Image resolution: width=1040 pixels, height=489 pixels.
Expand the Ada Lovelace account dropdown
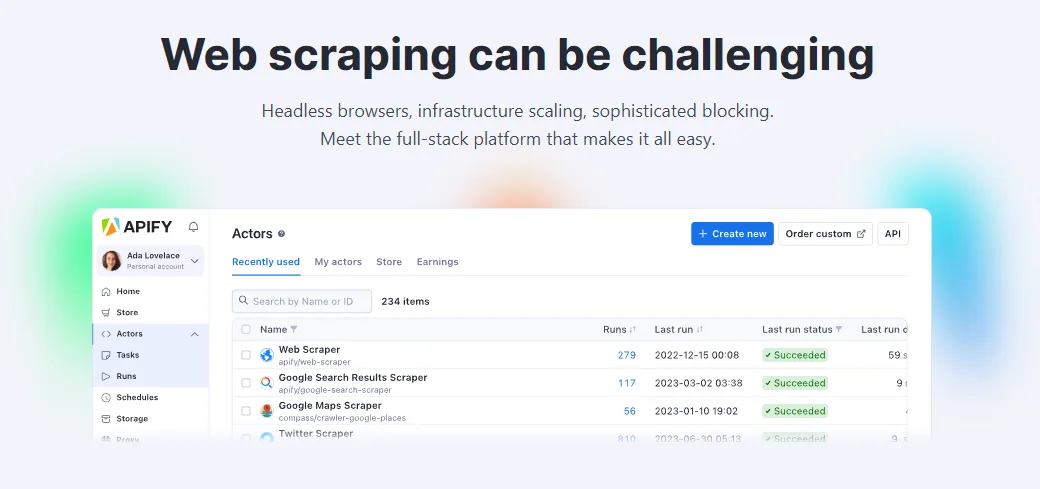[x=195, y=261]
